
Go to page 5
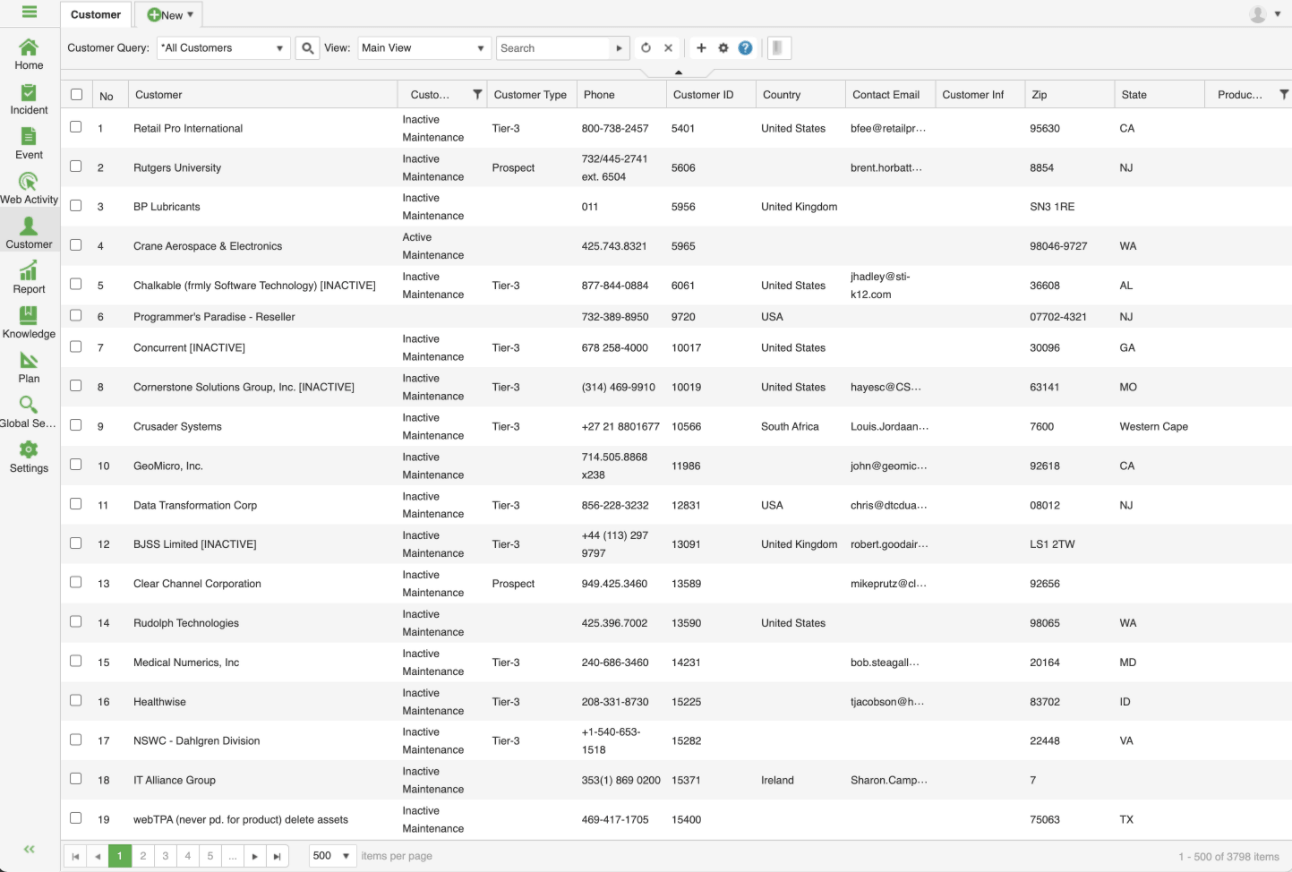(210, 857)
